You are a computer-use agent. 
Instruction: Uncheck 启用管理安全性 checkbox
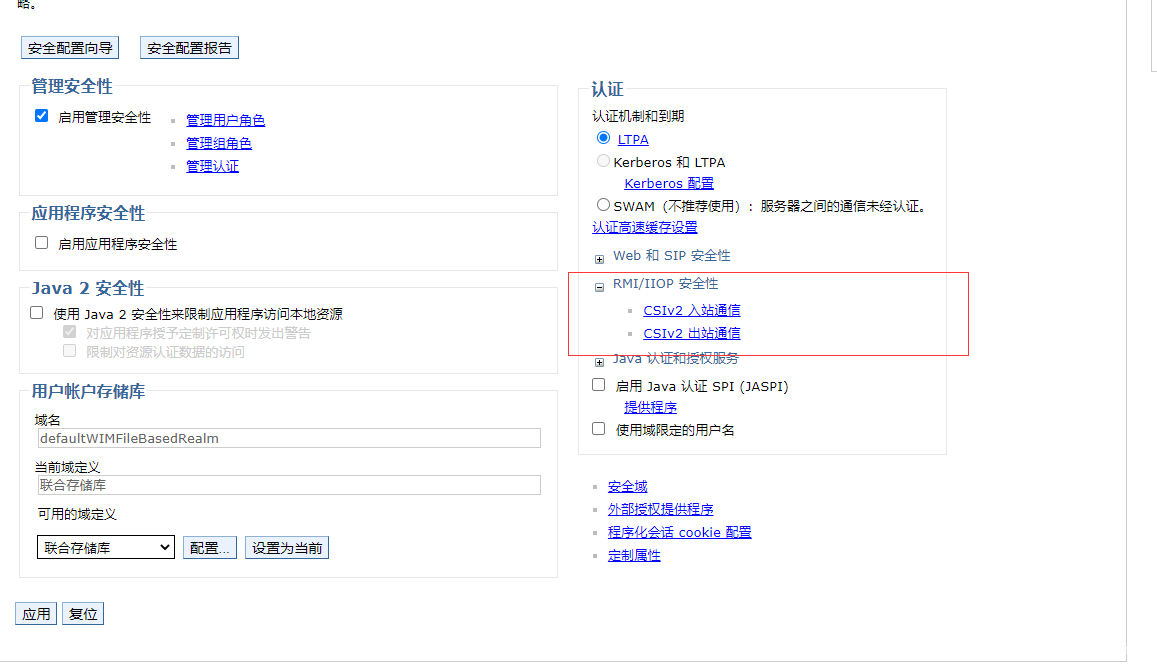coord(42,116)
